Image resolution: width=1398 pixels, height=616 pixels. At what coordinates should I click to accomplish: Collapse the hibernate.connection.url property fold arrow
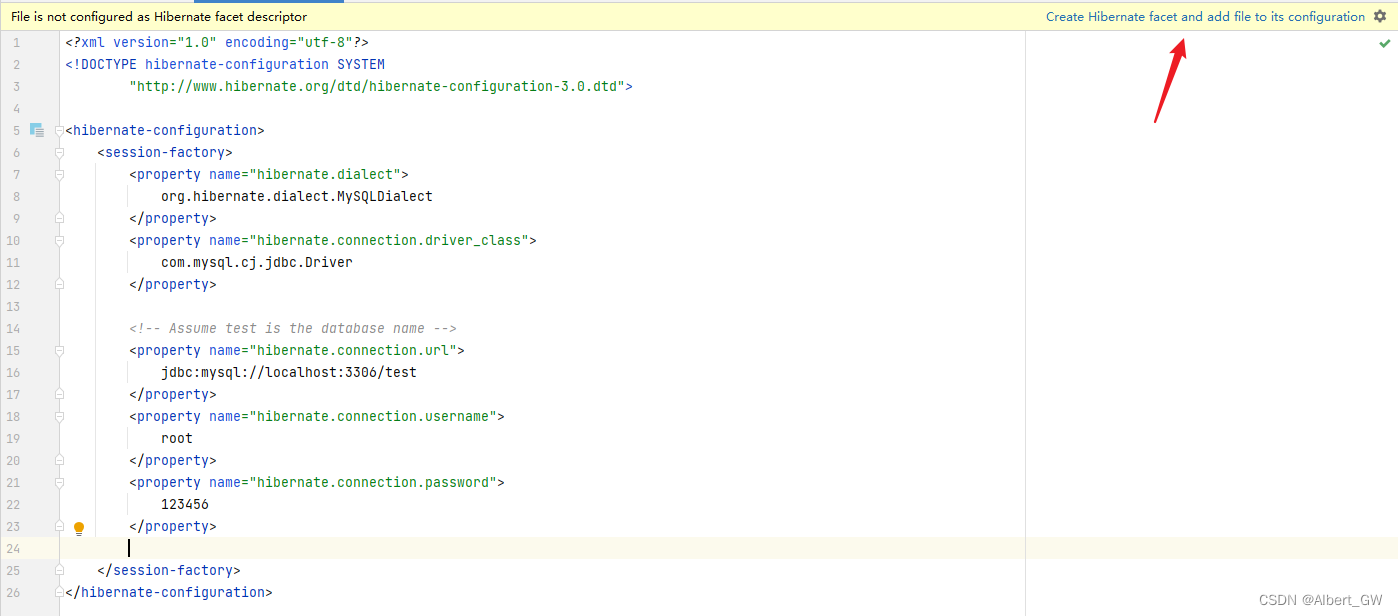(59, 349)
